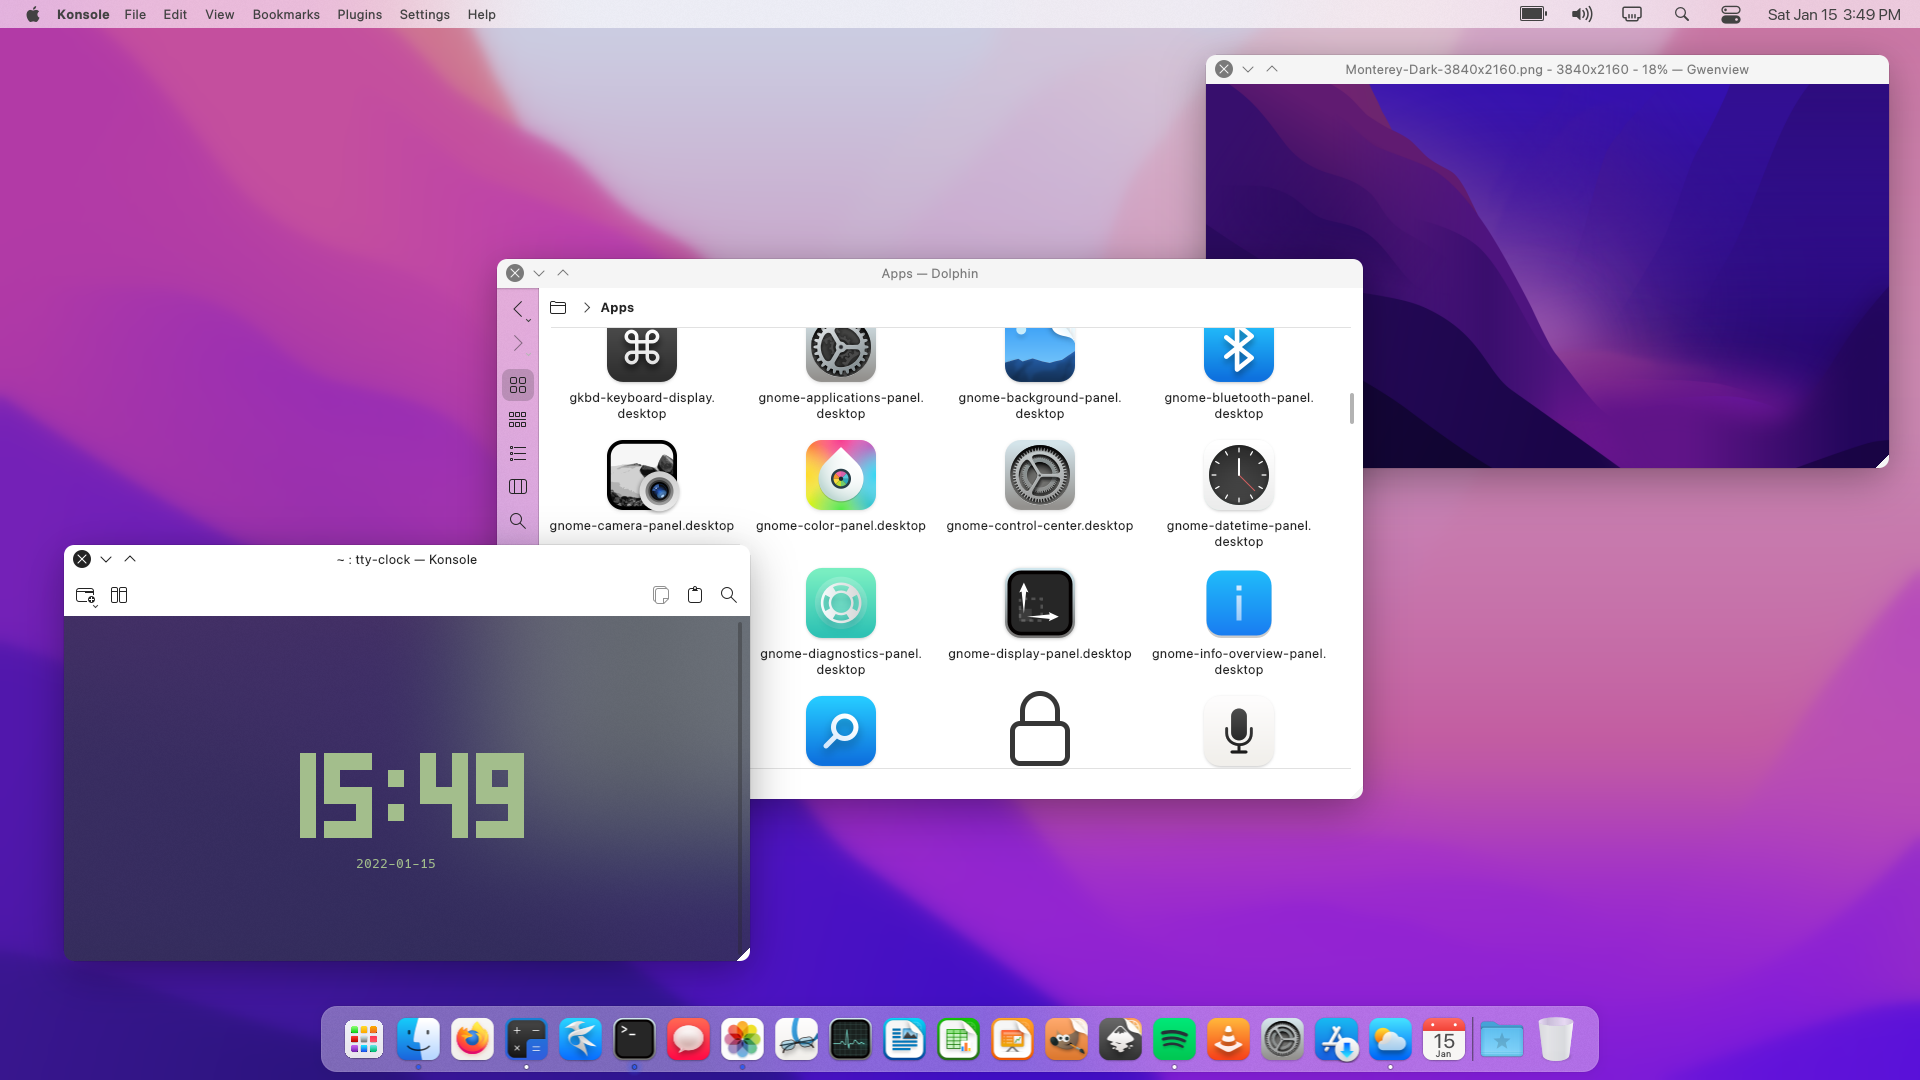Click the date and time Sat Jan 15
The height and width of the screenshot is (1080, 1920).
point(1834,14)
